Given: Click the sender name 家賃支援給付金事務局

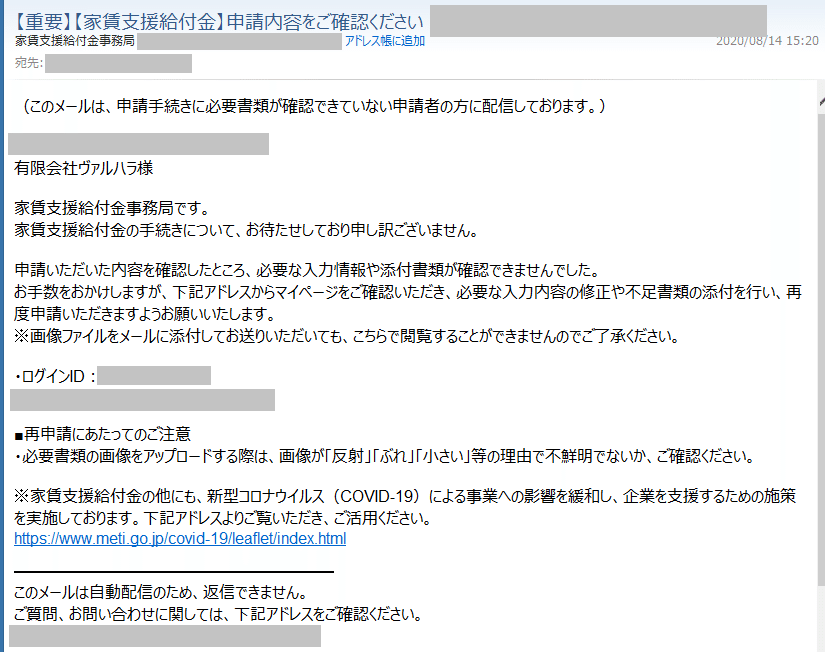Looking at the screenshot, I should coord(75,41).
